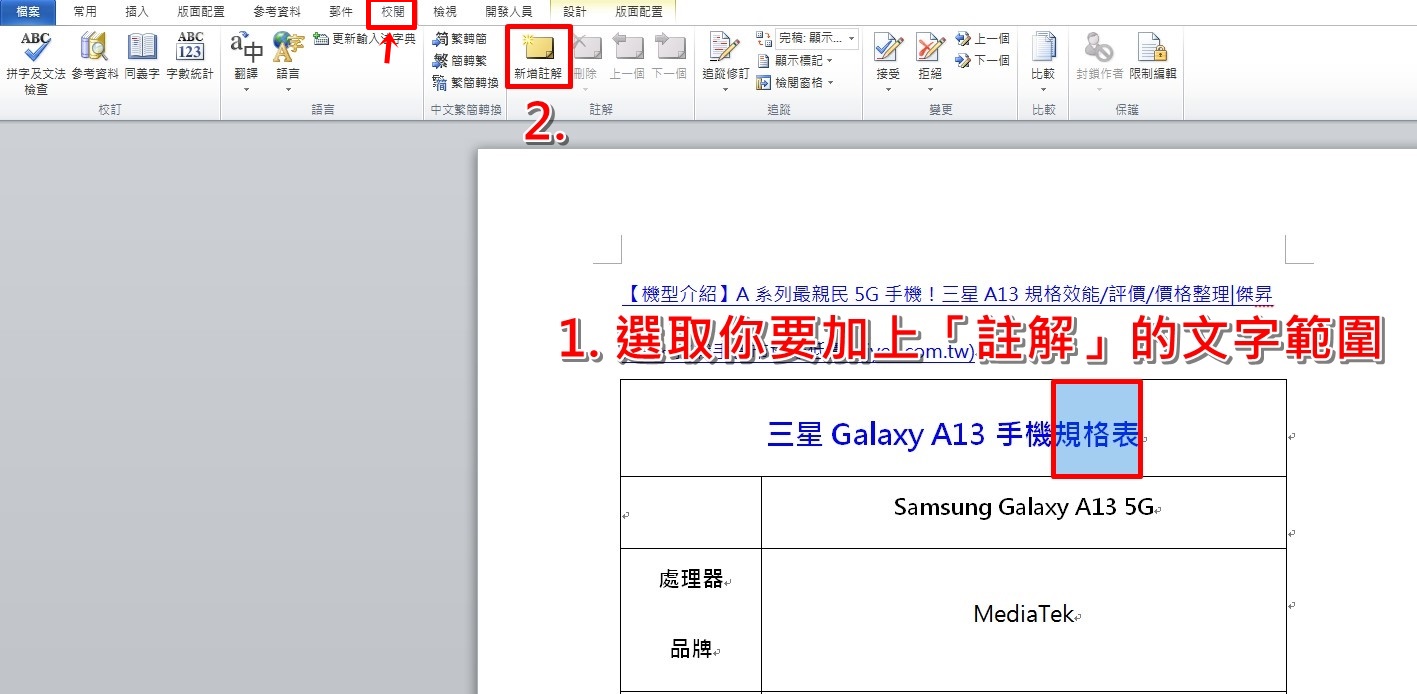Jump to 下一個 next change
The height and width of the screenshot is (694, 1417).
(982, 61)
